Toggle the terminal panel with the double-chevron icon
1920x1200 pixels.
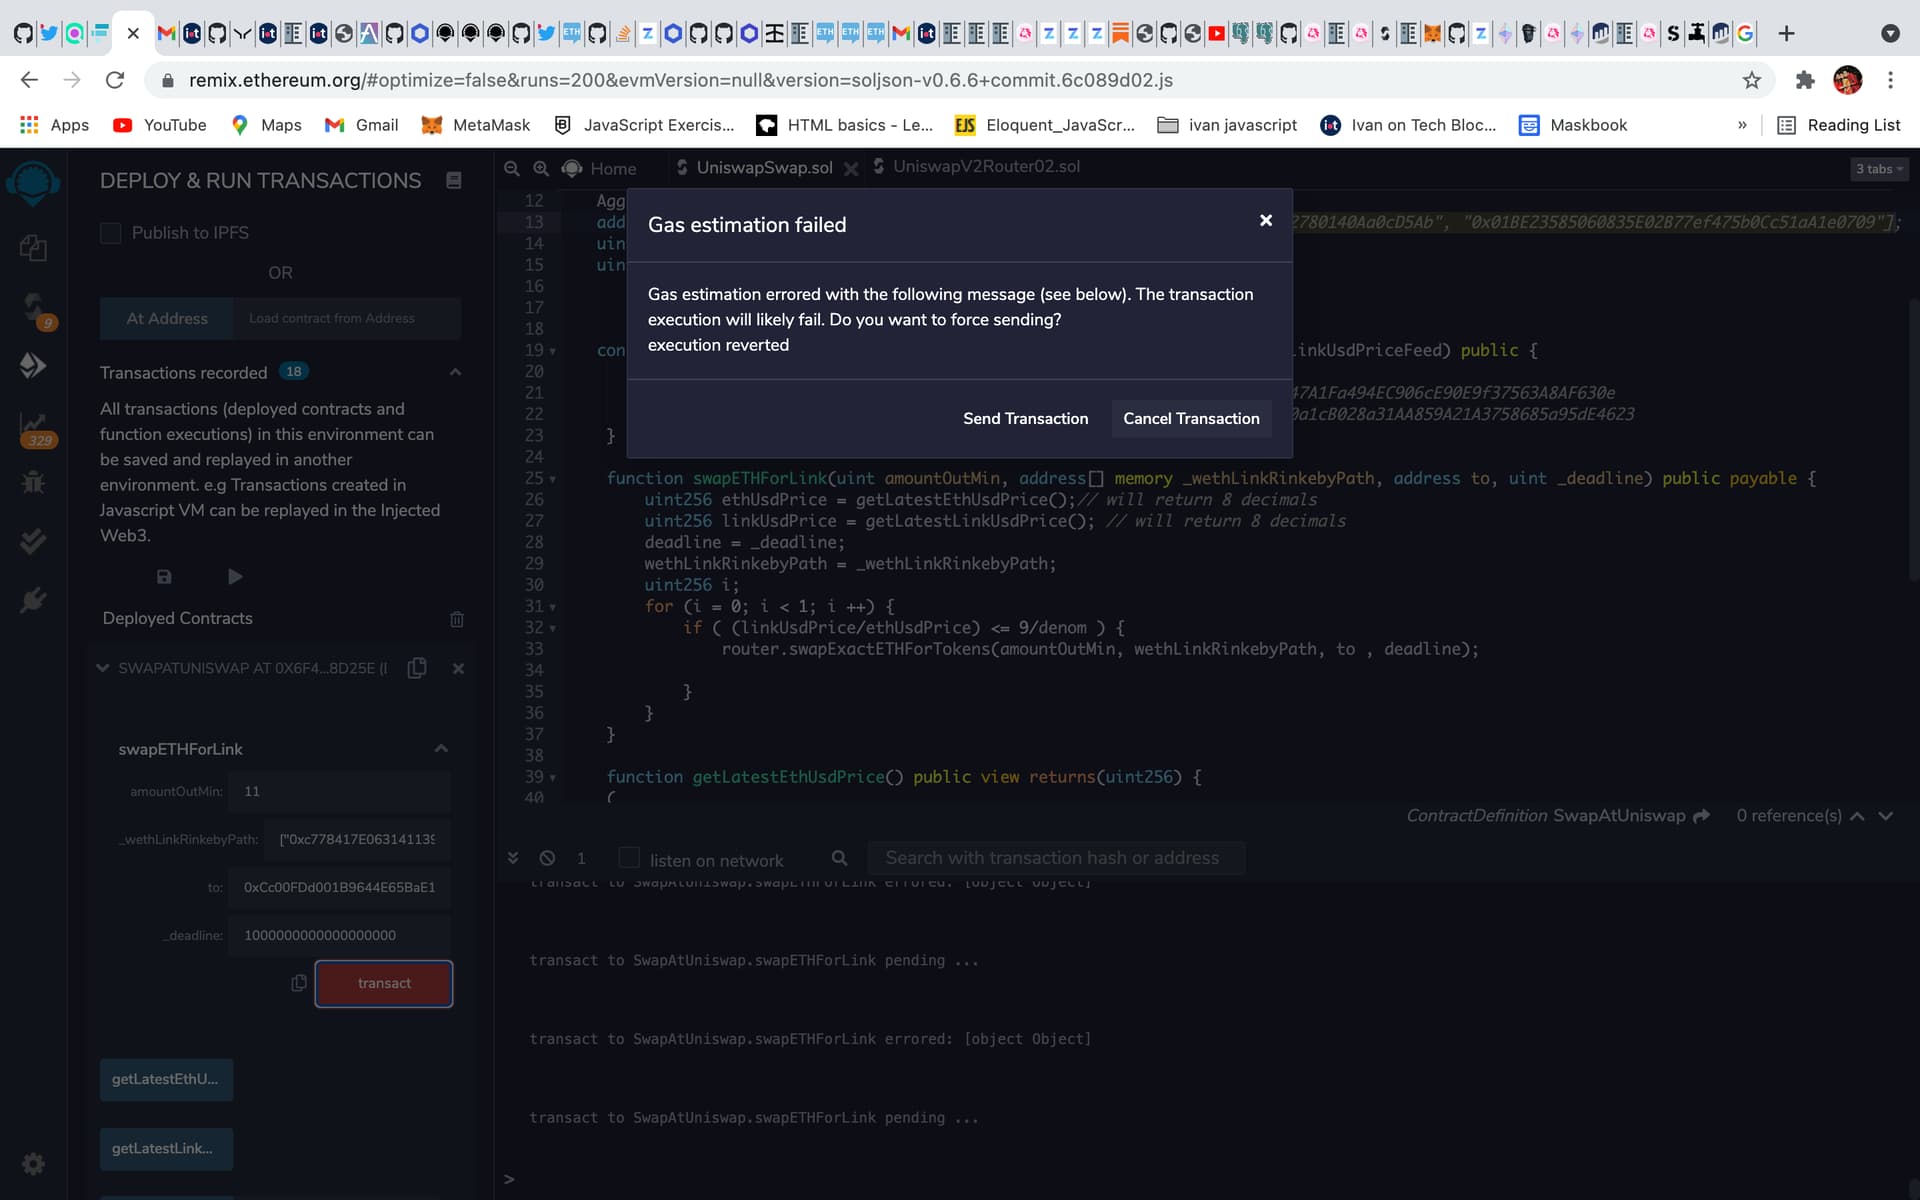point(513,858)
